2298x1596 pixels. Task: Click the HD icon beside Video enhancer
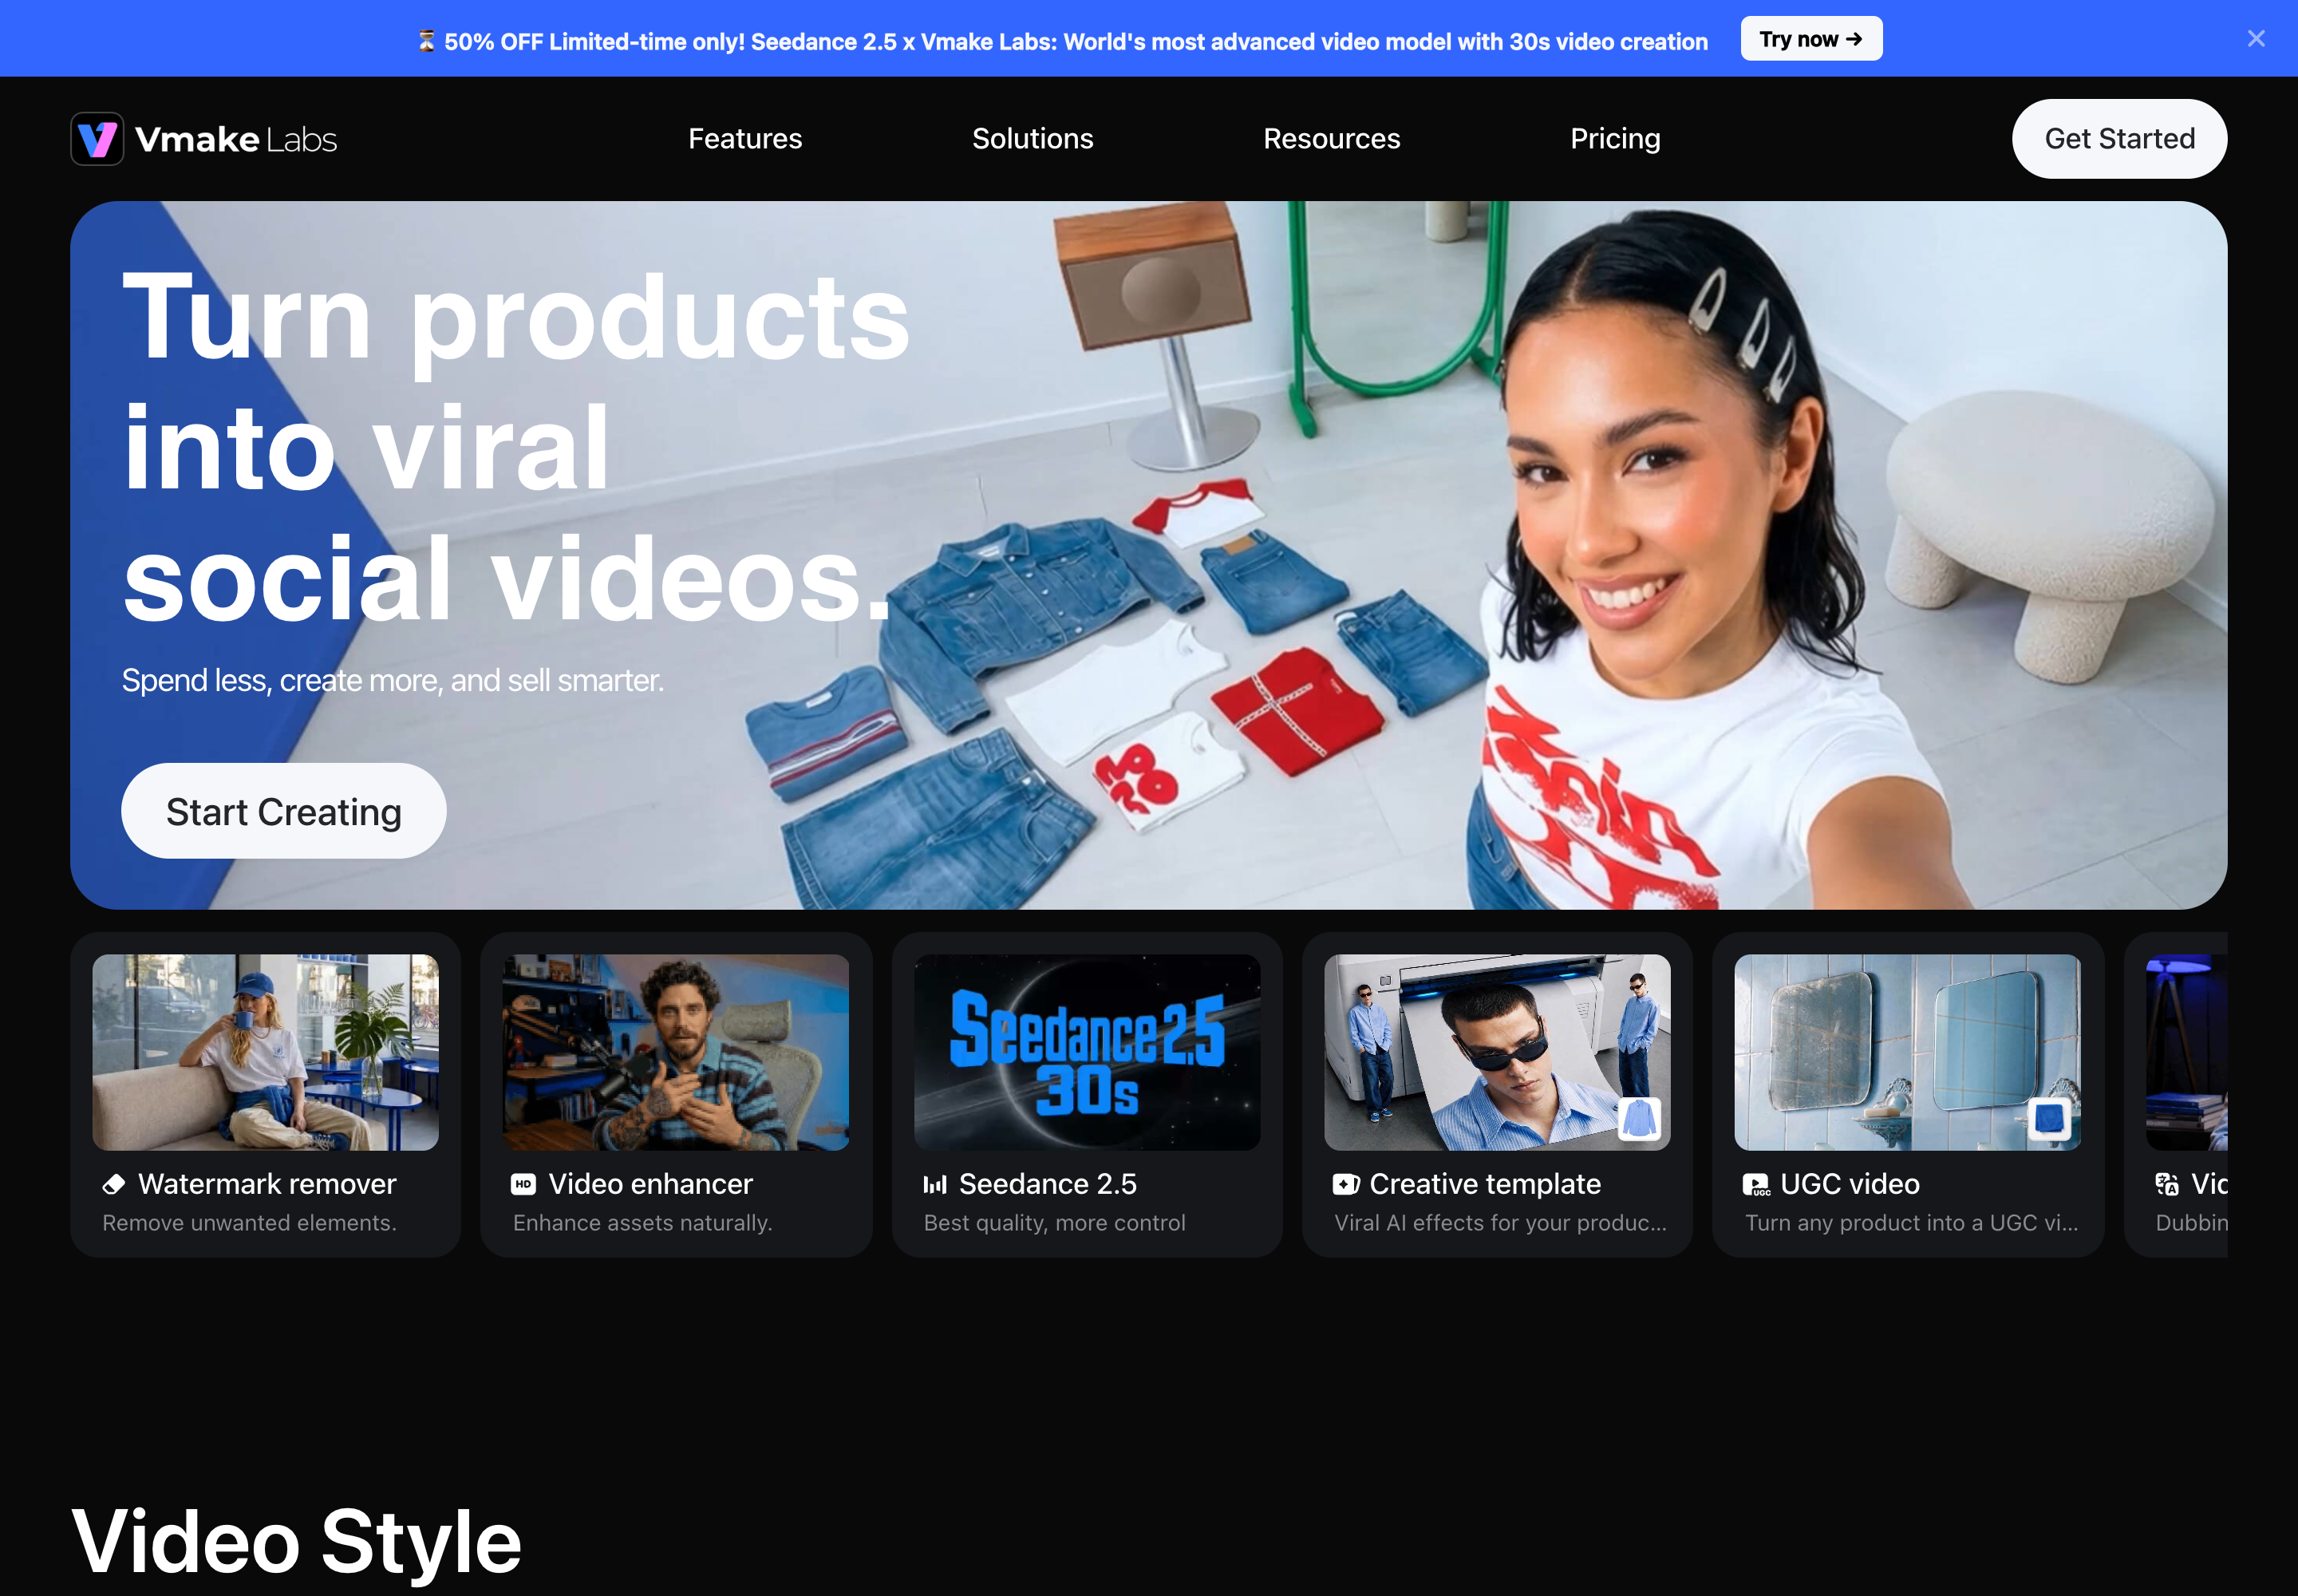coord(523,1184)
